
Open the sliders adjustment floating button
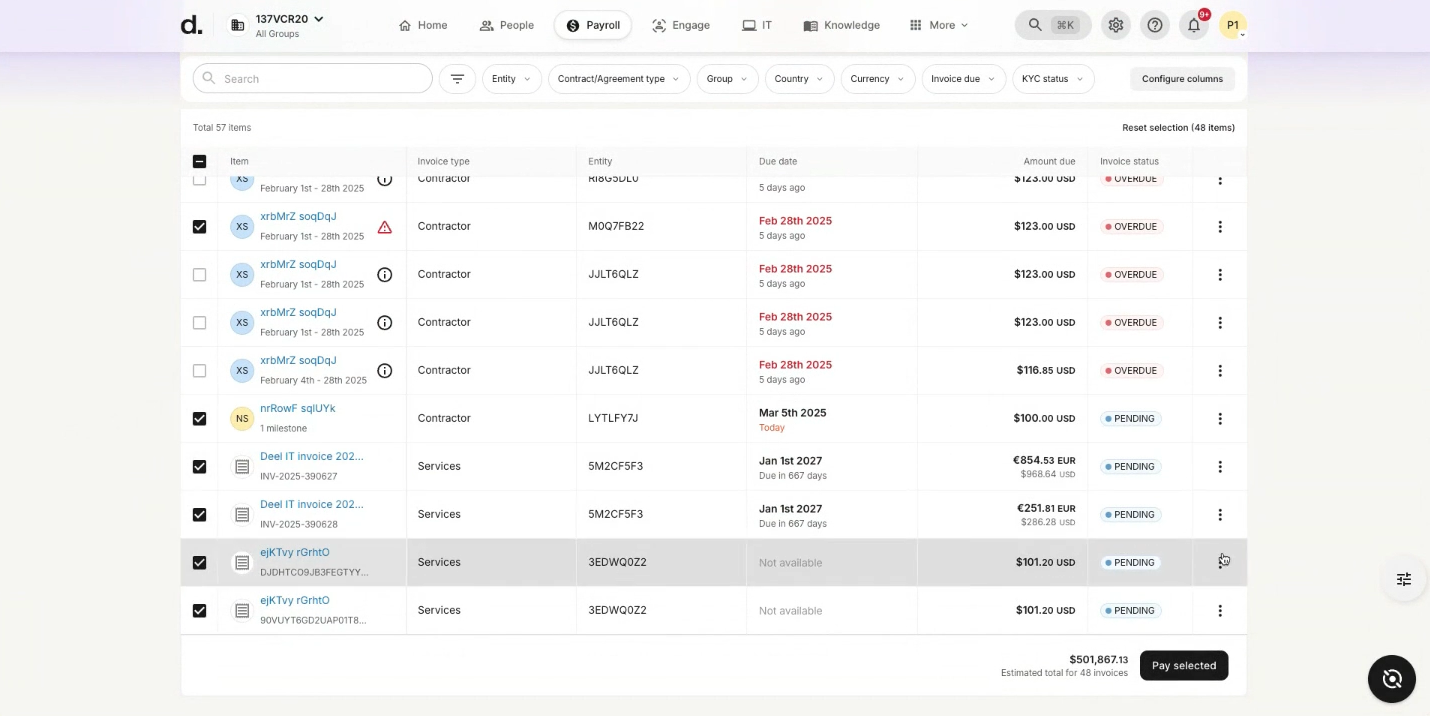(x=1403, y=579)
